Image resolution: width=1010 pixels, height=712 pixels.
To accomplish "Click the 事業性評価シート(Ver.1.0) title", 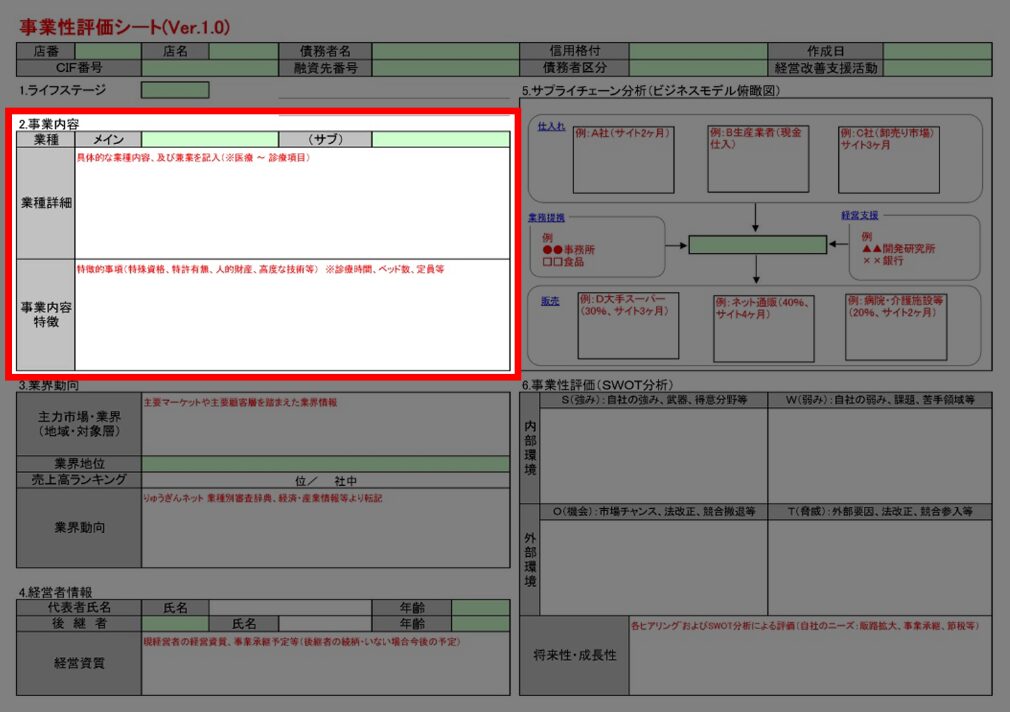I will 124,27.
